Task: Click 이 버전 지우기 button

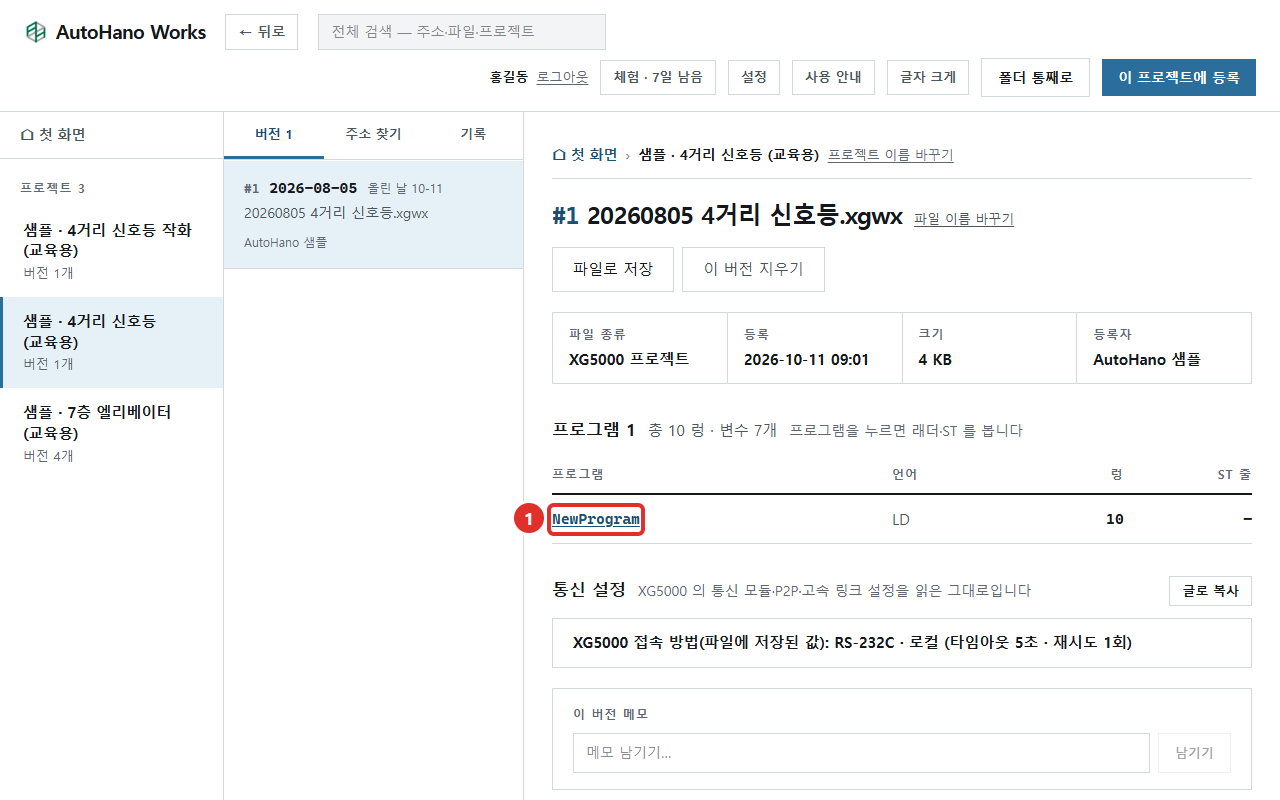Action: coord(753,269)
